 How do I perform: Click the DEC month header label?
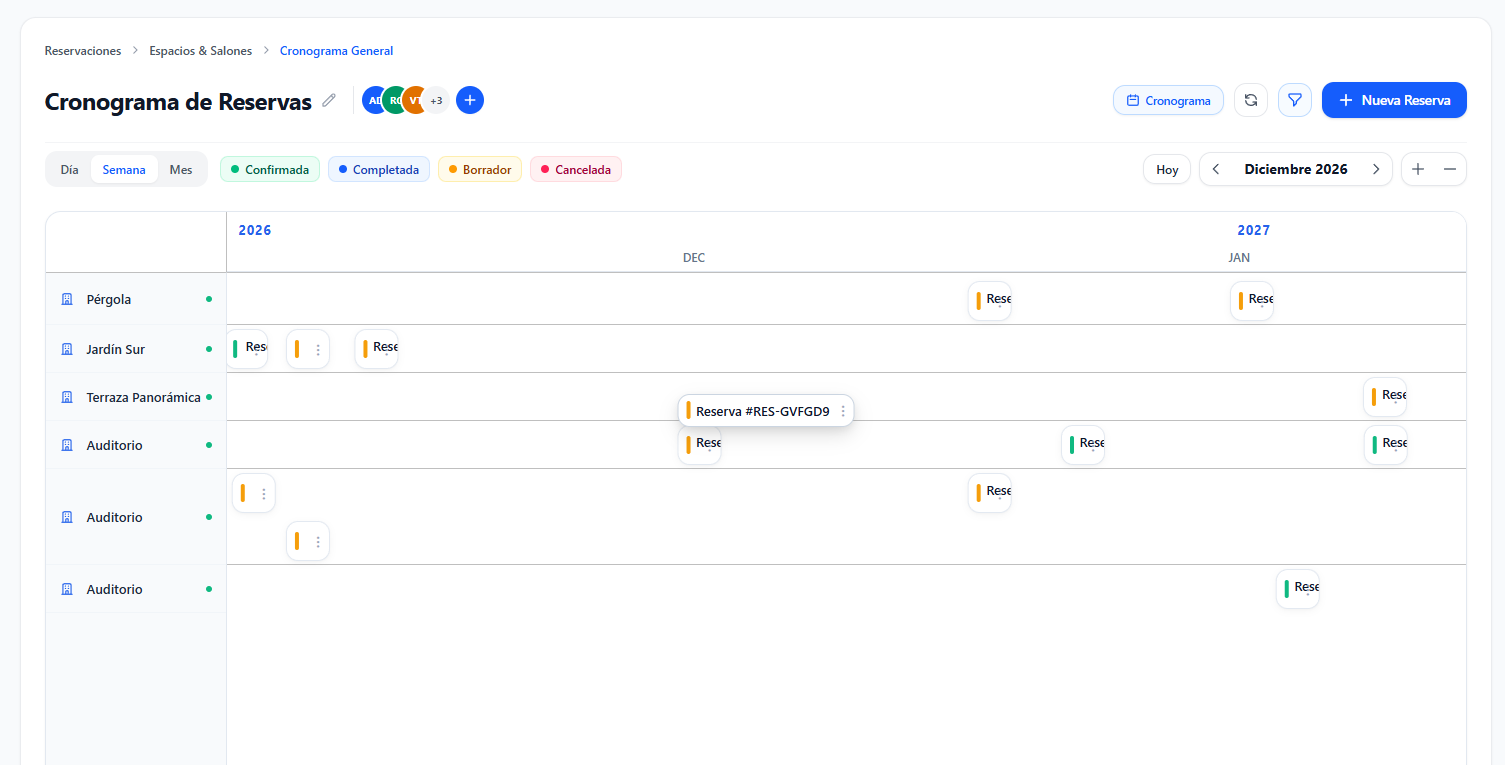pos(694,257)
